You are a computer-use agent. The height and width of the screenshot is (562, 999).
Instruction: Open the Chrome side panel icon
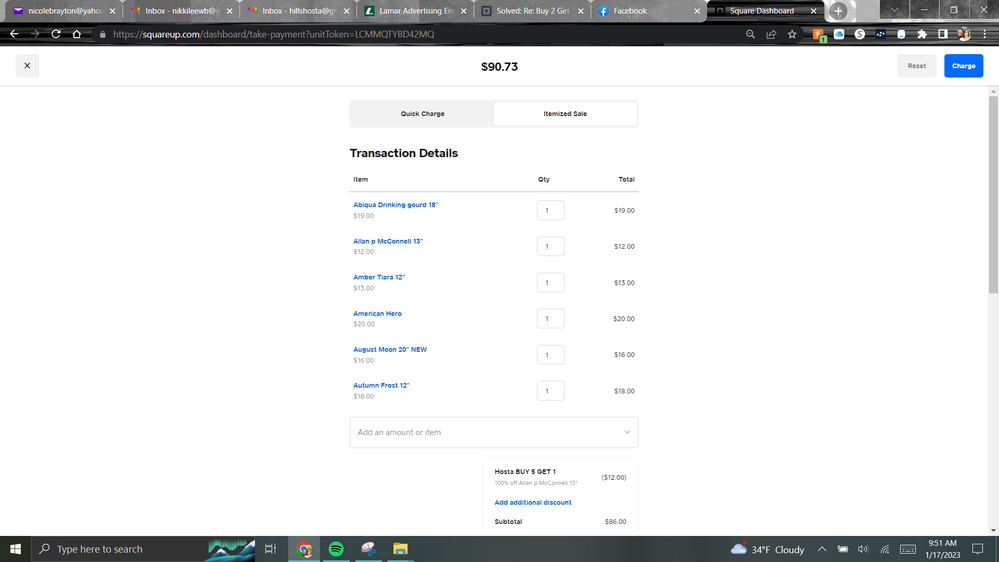point(942,34)
